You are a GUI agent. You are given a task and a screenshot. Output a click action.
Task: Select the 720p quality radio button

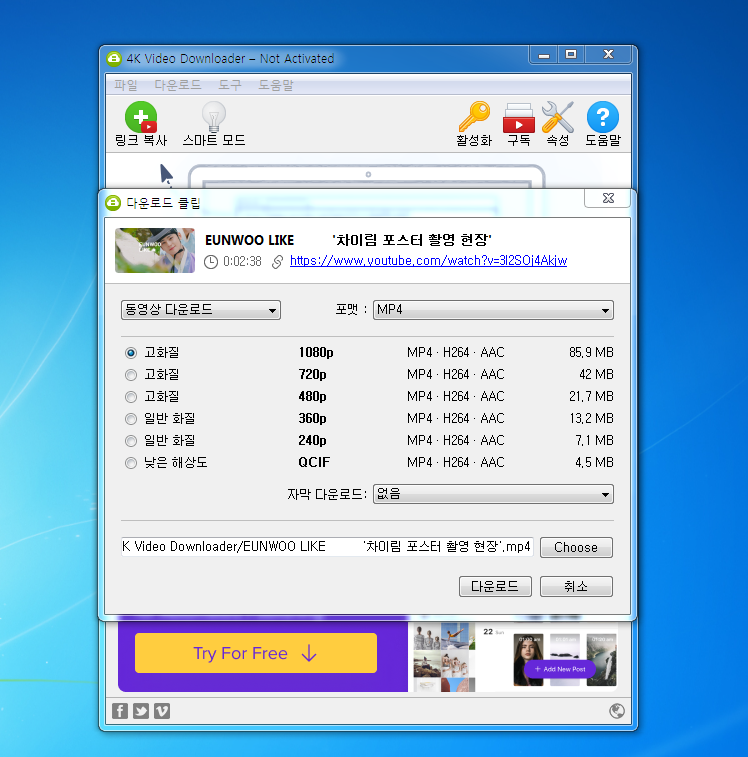pos(130,375)
